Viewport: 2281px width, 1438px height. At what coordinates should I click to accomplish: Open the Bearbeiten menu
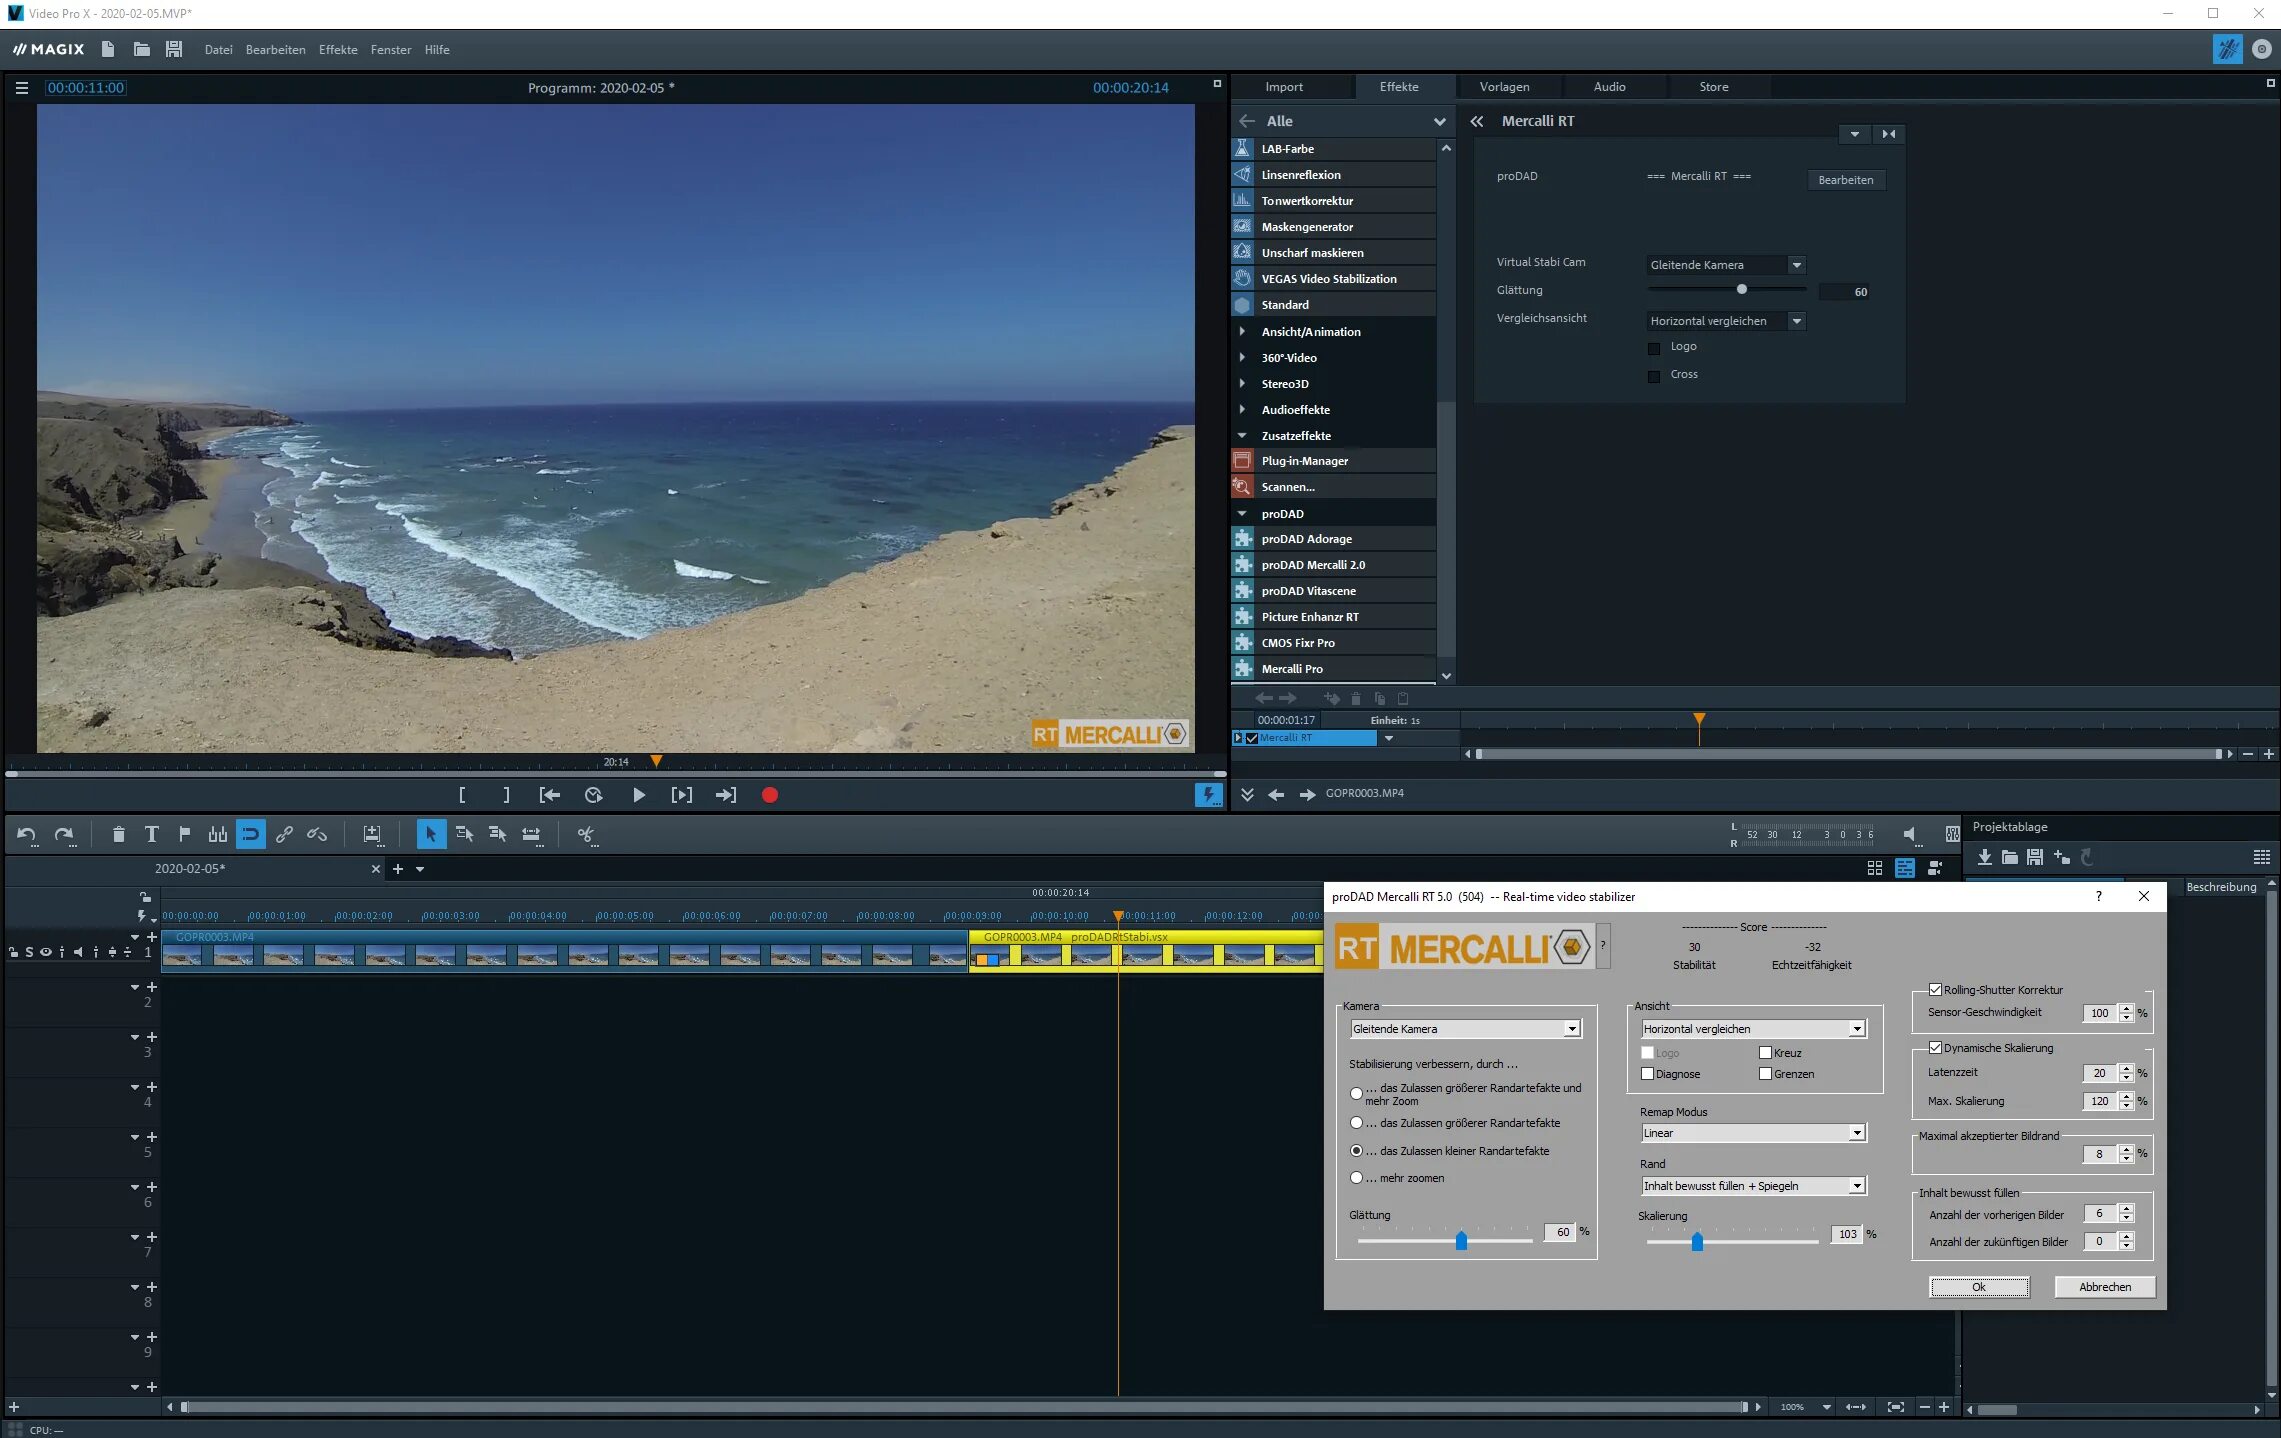275,50
